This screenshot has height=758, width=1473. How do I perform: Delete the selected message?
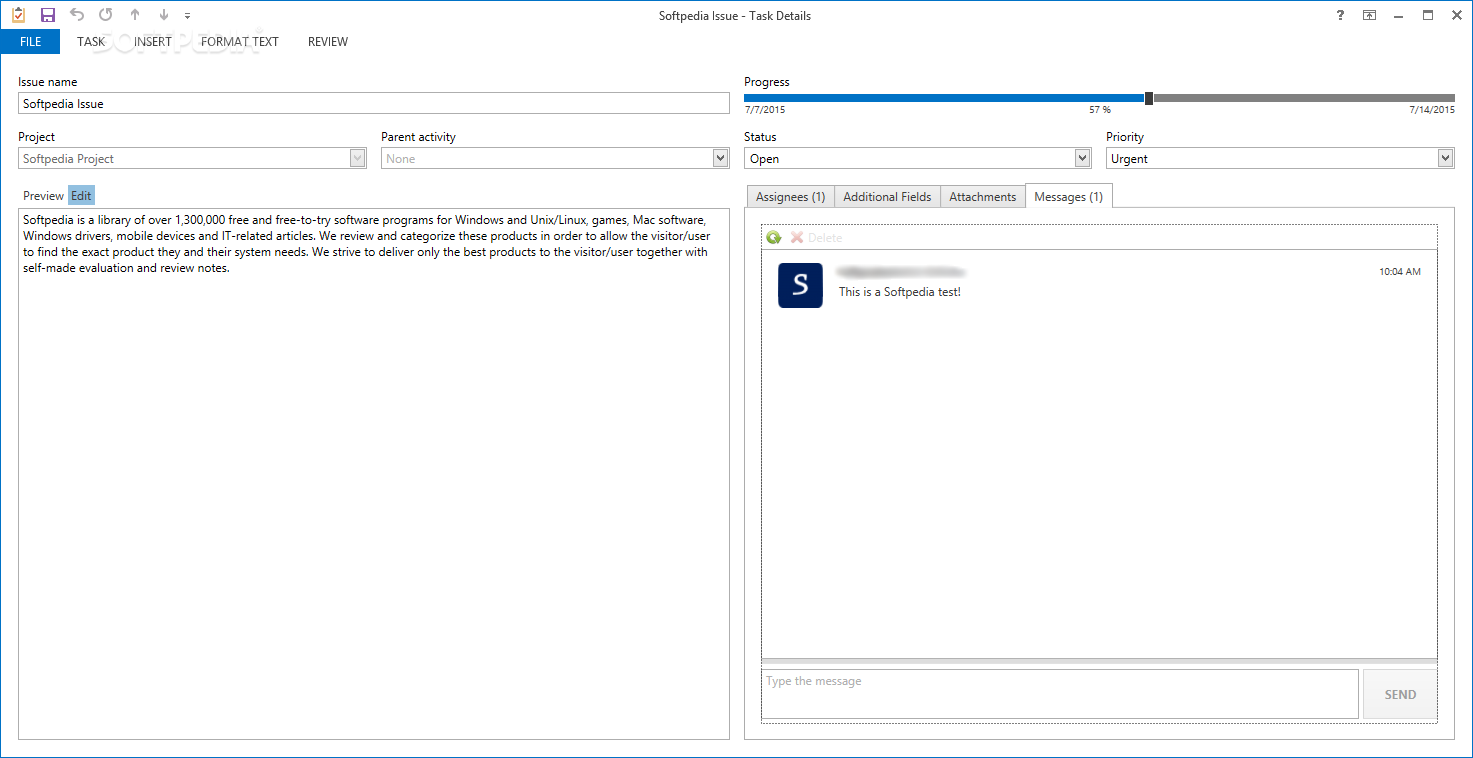pyautogui.click(x=817, y=237)
